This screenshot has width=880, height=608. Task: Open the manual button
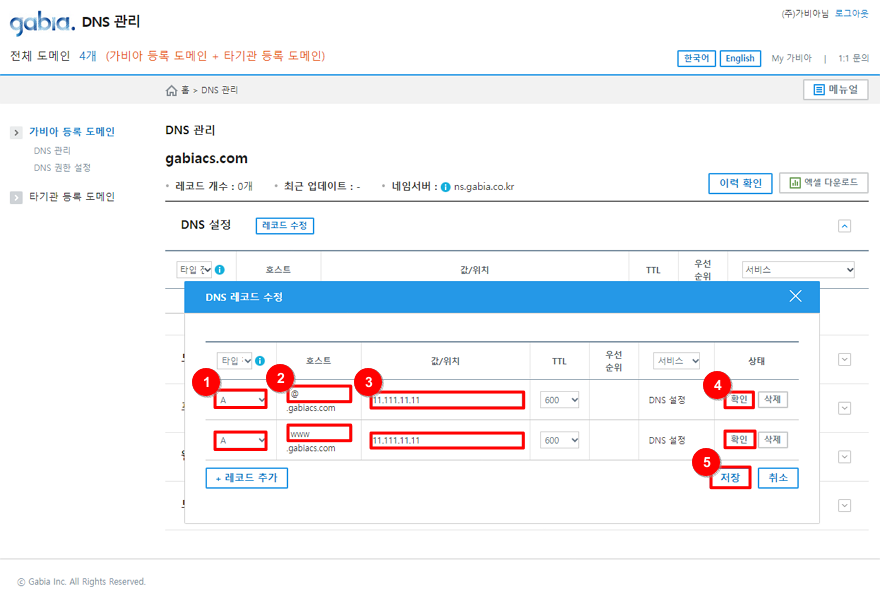click(x=835, y=90)
